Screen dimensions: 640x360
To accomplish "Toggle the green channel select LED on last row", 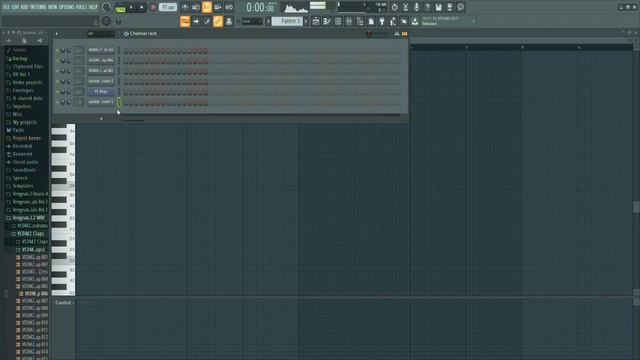I will click(x=119, y=102).
